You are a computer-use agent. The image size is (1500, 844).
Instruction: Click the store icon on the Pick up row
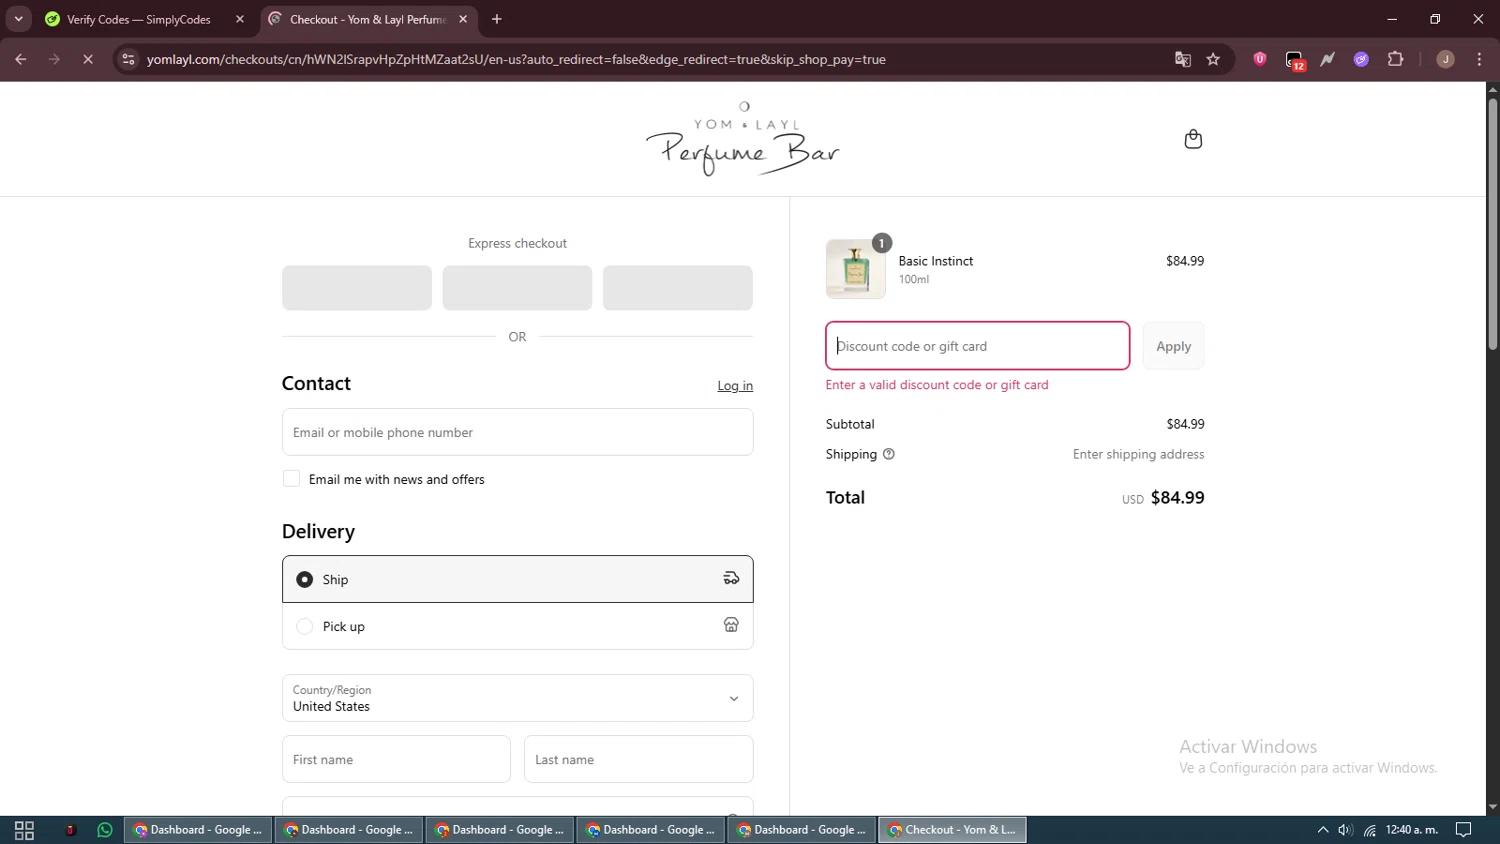pos(731,625)
